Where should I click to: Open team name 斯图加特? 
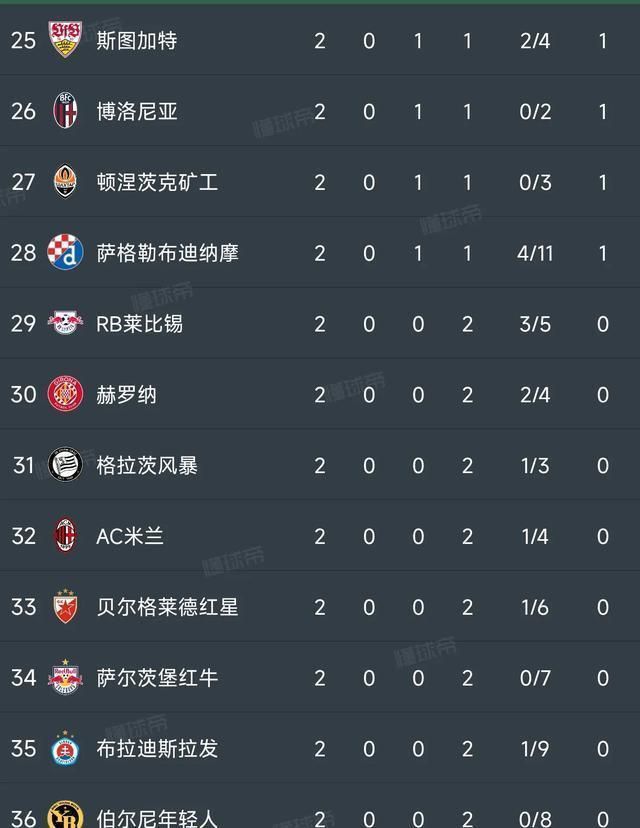tap(137, 40)
